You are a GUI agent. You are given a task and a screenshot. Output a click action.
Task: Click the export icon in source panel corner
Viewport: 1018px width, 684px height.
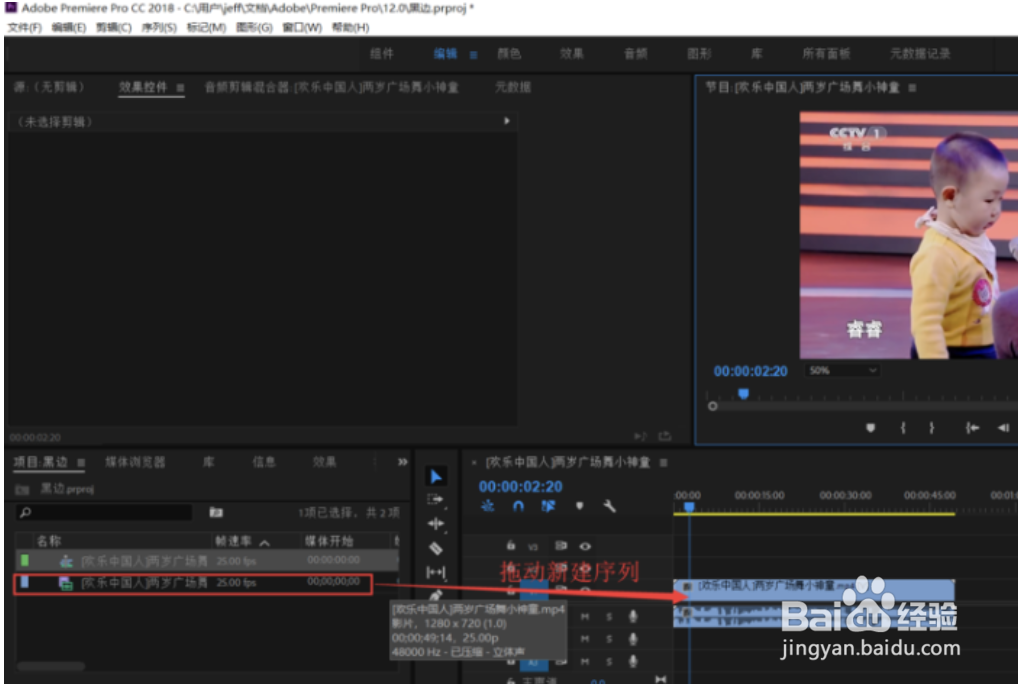click(665, 436)
